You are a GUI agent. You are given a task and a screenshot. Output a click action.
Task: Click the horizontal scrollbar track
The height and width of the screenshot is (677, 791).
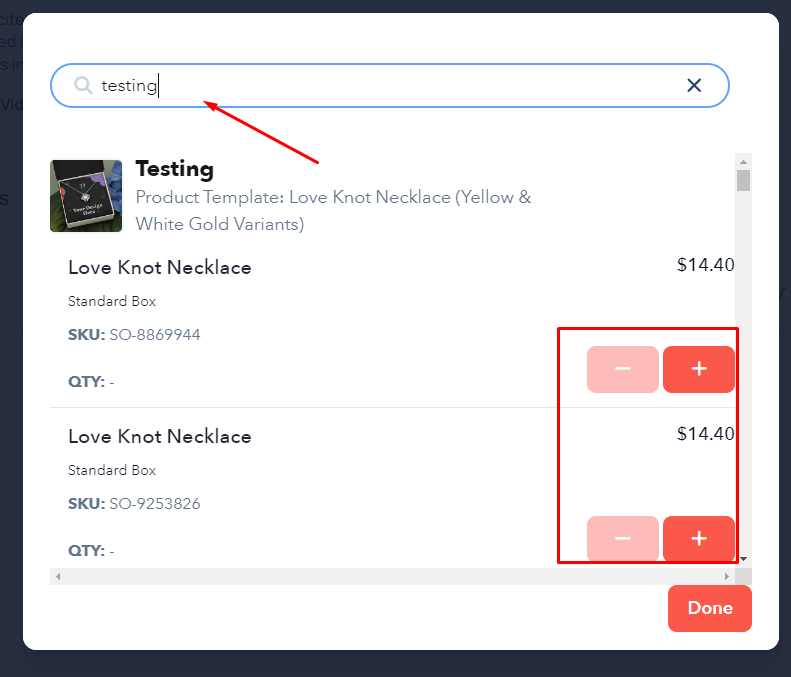[392, 577]
